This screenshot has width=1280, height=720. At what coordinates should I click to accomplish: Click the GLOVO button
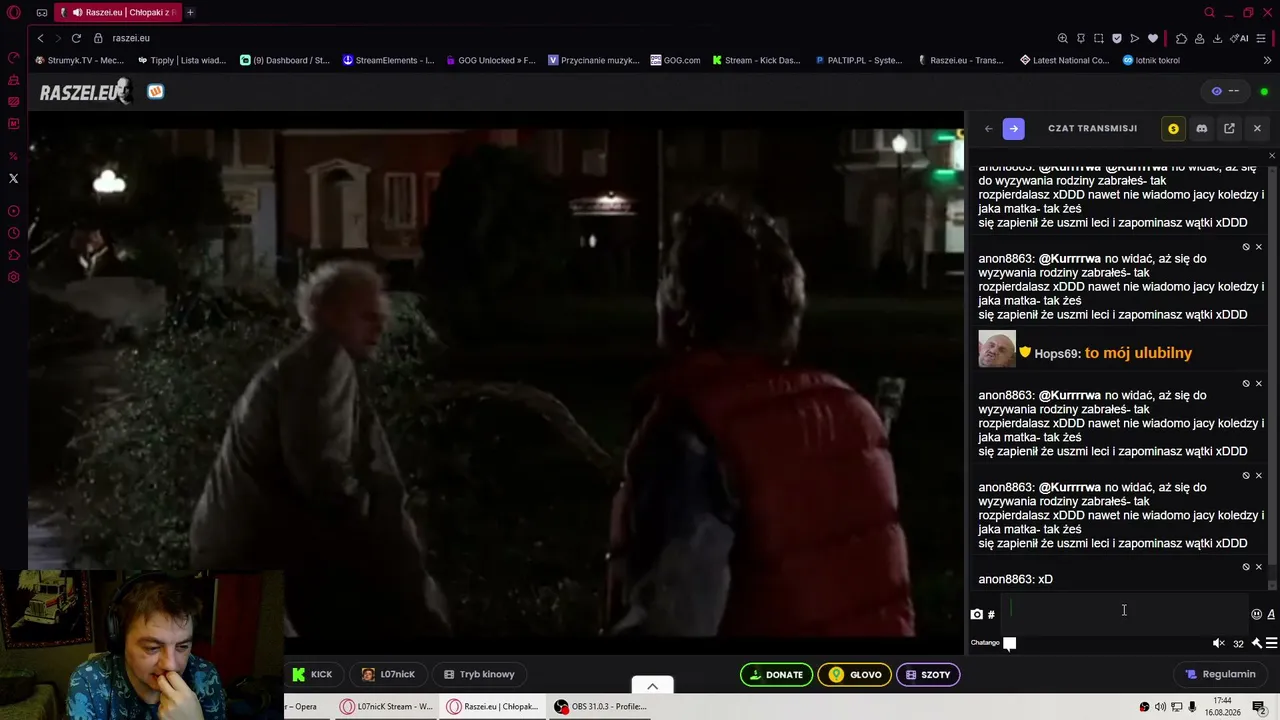855,675
